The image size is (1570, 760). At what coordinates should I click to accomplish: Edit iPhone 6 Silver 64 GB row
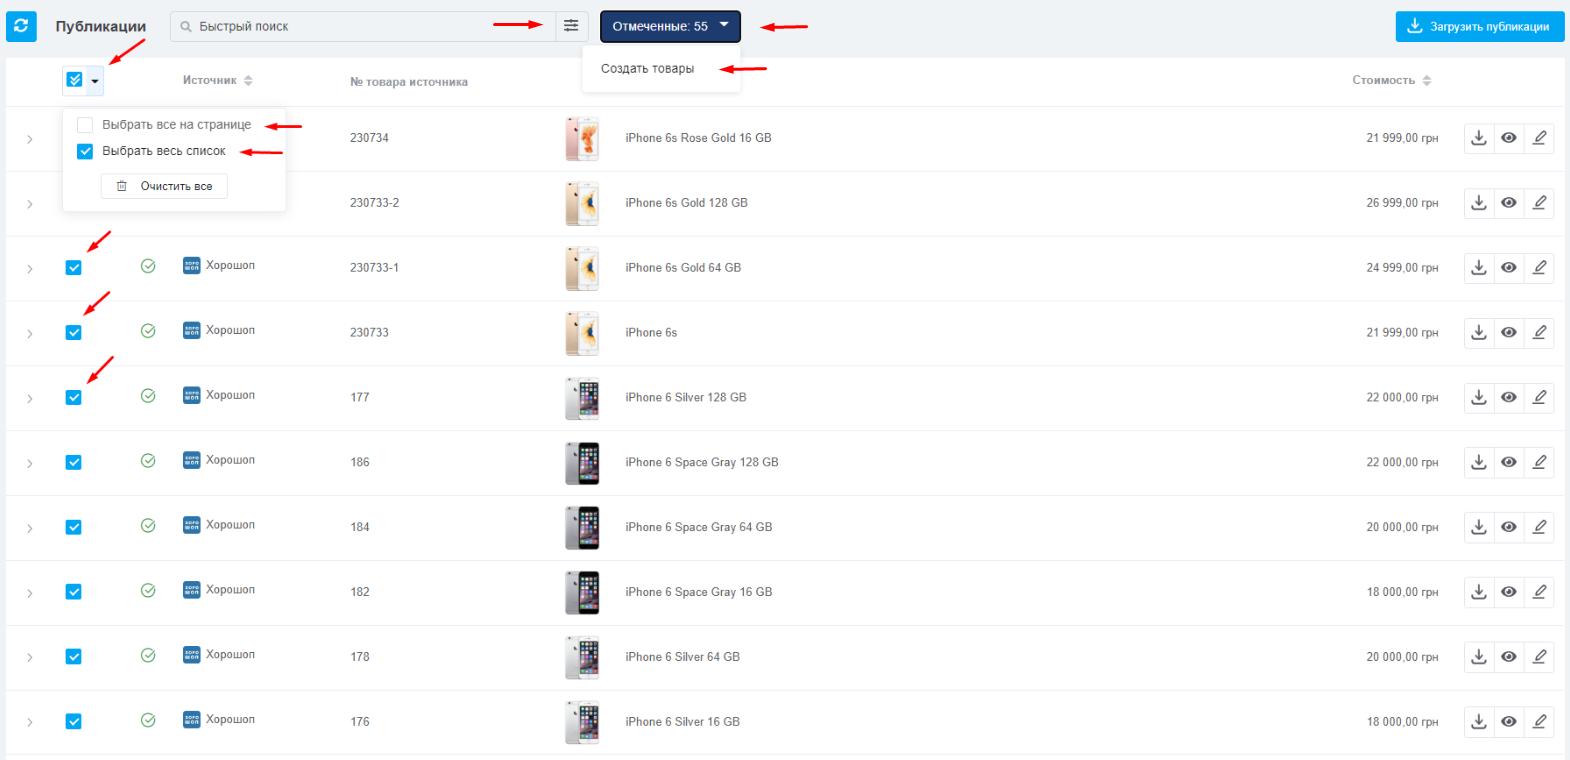click(1539, 657)
